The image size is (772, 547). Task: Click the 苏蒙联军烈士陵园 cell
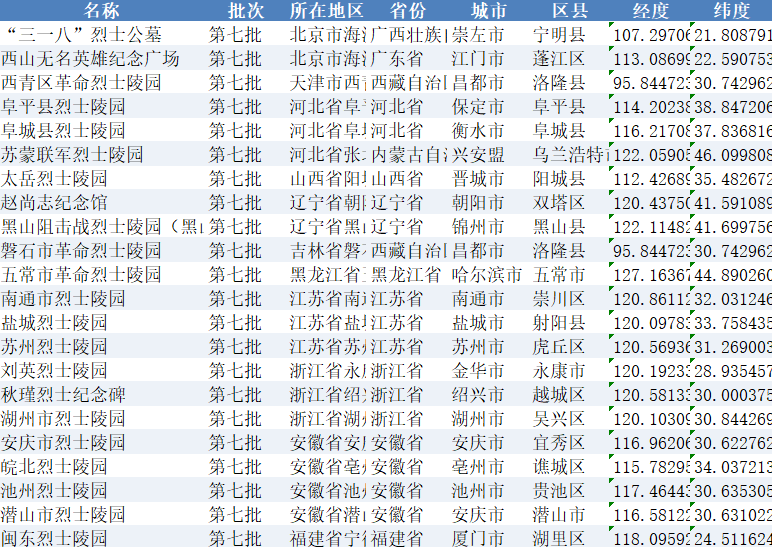pyautogui.click(x=72, y=155)
